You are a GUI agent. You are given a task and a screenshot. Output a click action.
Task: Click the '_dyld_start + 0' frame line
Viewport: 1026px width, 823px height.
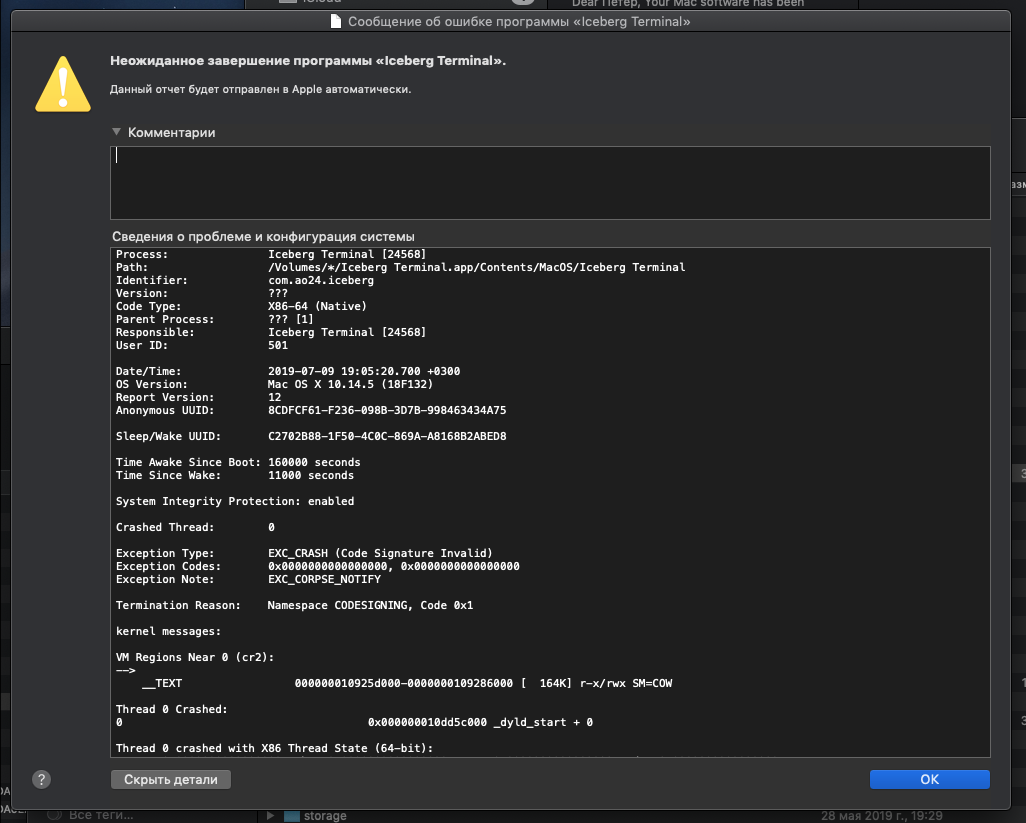click(480, 722)
